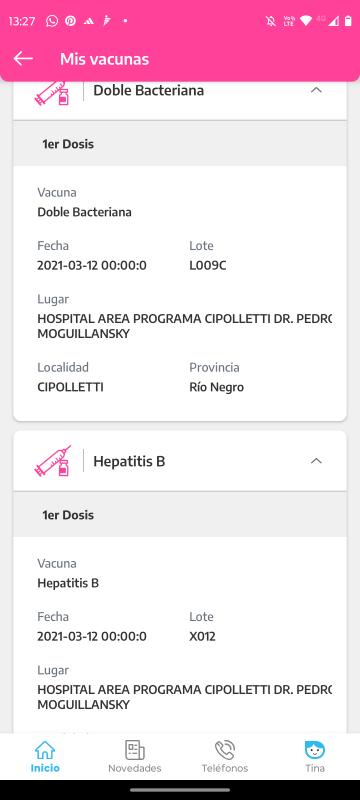The image size is (360, 800).
Task: Collapse the Hepatitis B section chevron
Action: coord(316,461)
